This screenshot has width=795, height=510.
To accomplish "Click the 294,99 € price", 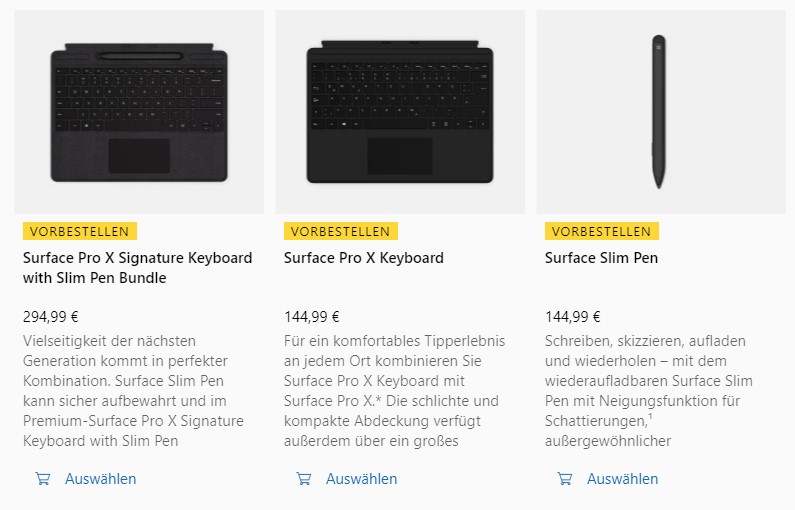I will (x=51, y=317).
